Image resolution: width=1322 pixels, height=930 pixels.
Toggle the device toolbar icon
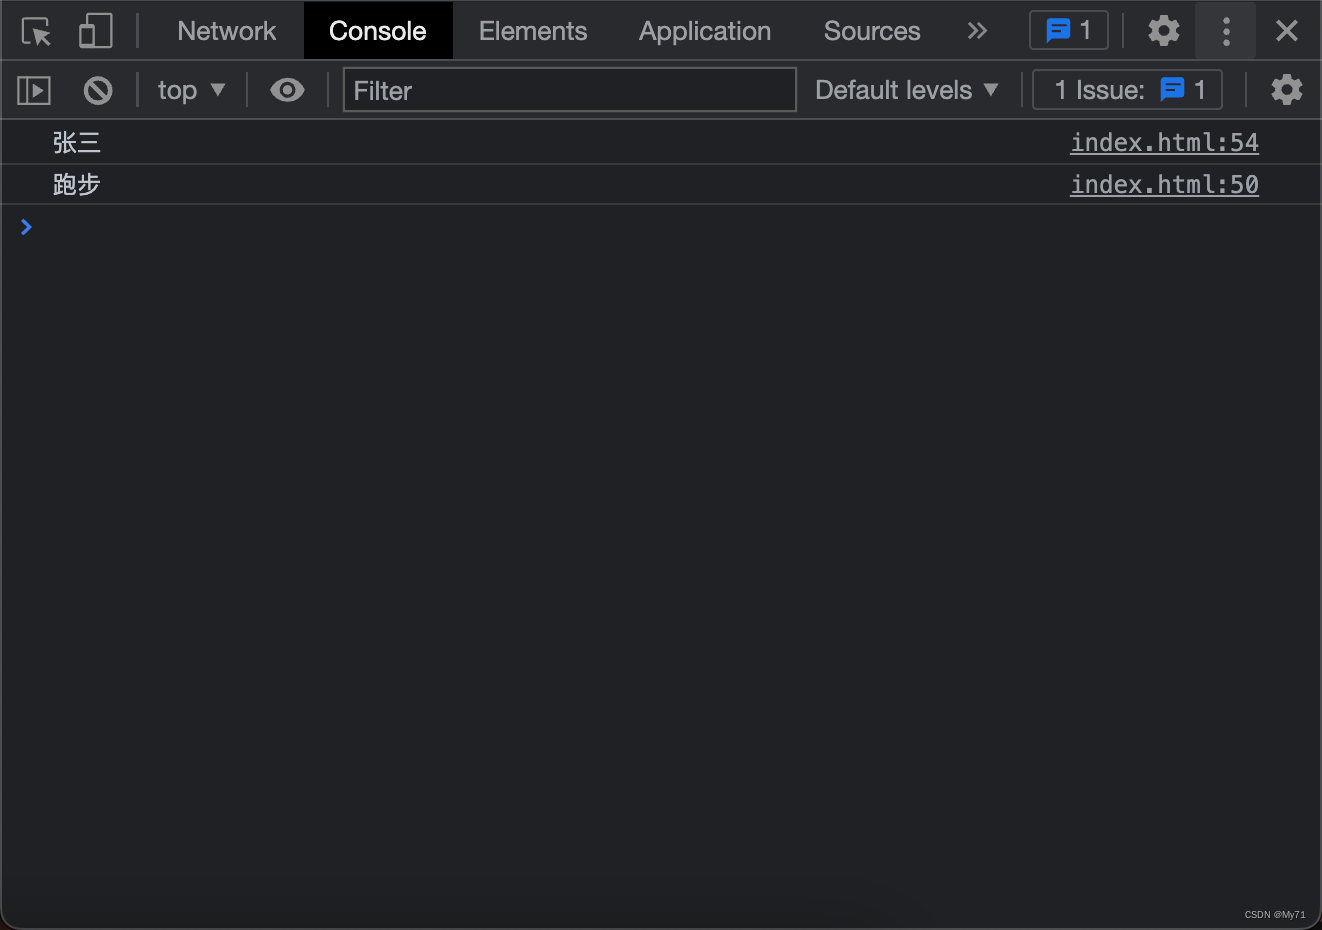pos(95,31)
